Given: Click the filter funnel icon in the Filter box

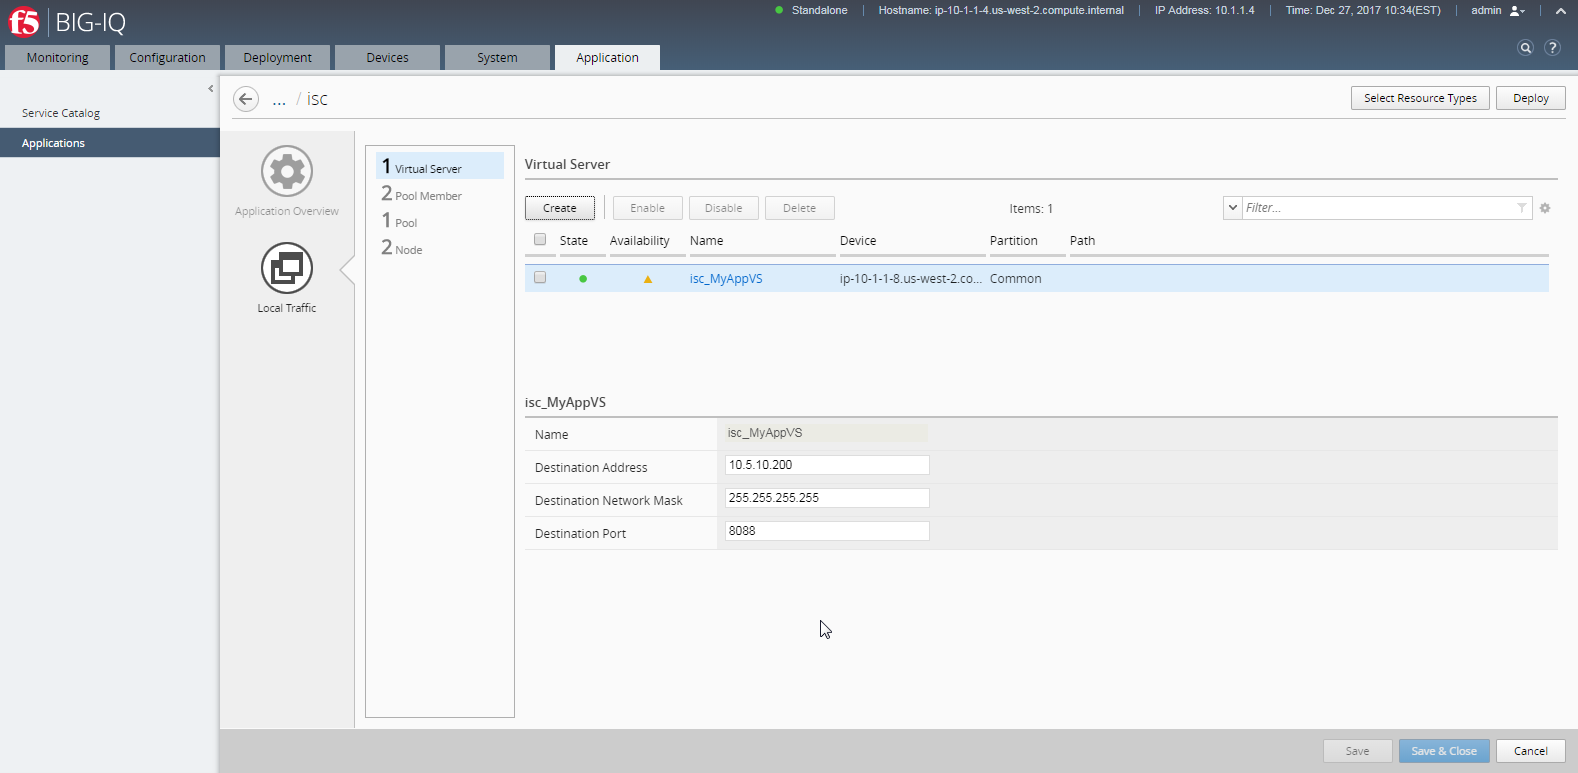Looking at the screenshot, I should 1521,208.
